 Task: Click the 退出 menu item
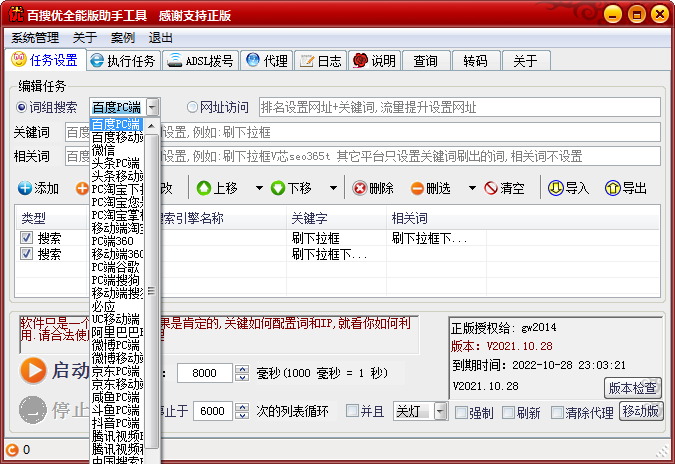coord(161,38)
